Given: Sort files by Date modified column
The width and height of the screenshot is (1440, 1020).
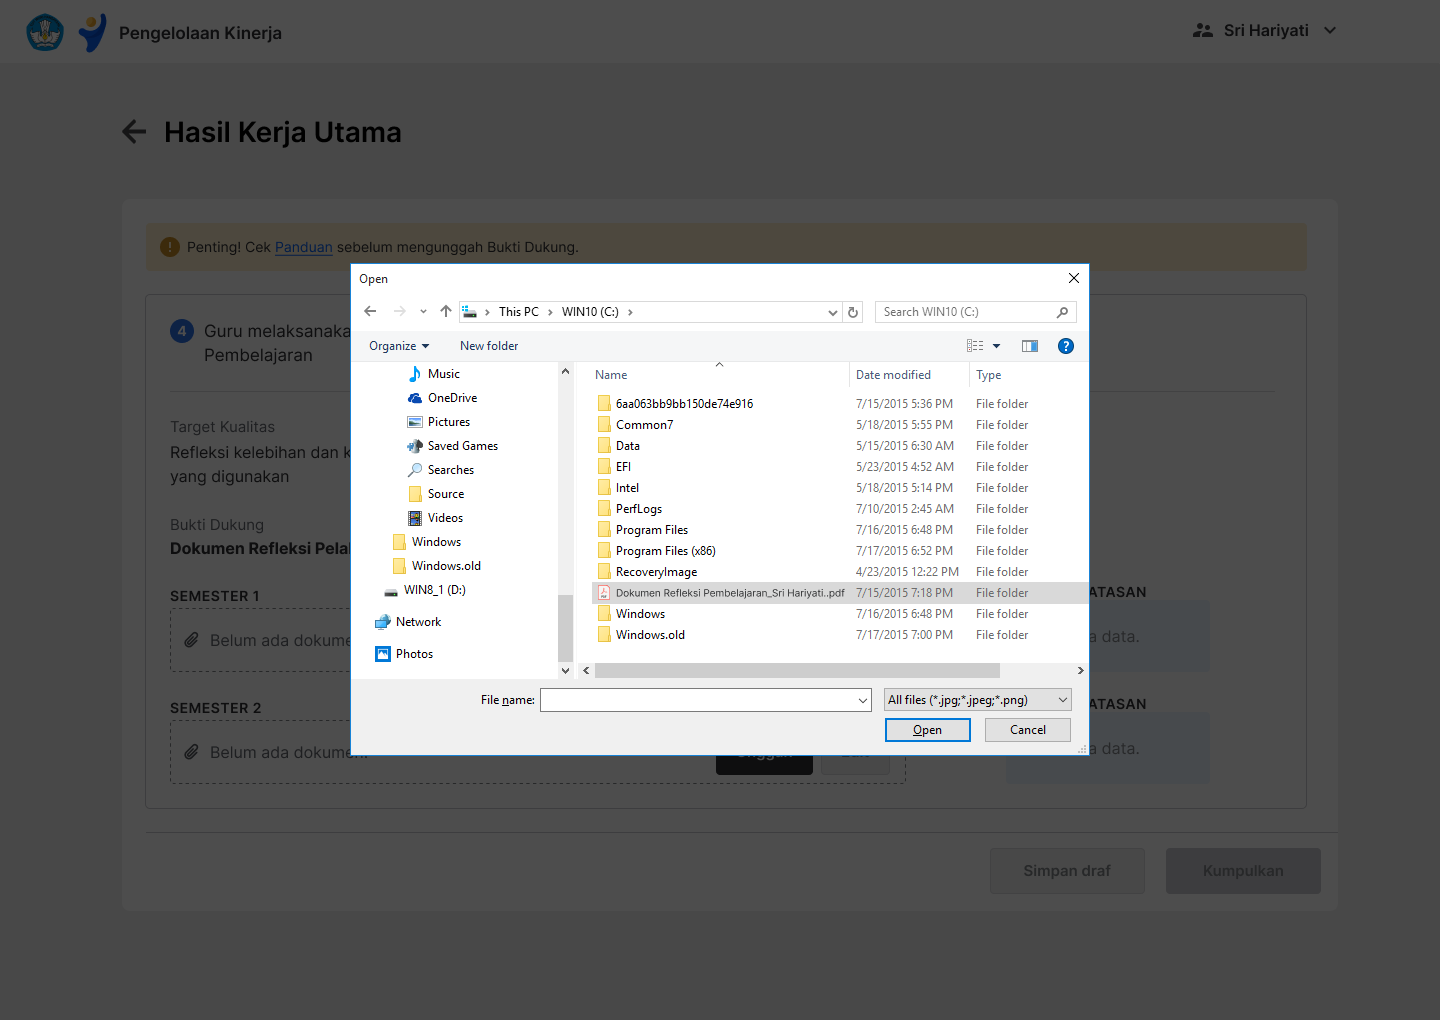Looking at the screenshot, I should tap(893, 375).
